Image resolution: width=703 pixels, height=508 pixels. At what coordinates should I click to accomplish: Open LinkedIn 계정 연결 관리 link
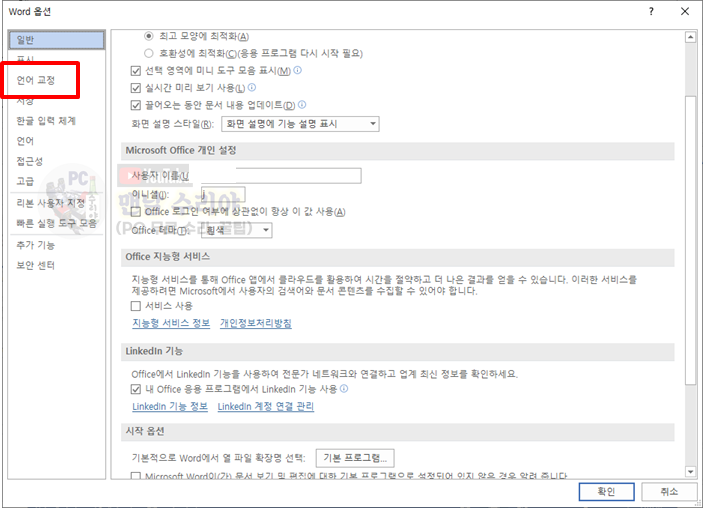(266, 407)
